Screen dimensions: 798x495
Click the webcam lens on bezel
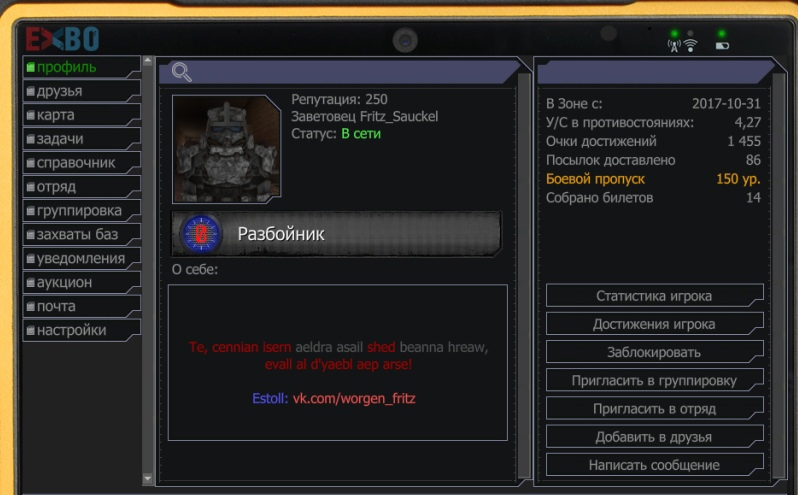[x=405, y=40]
